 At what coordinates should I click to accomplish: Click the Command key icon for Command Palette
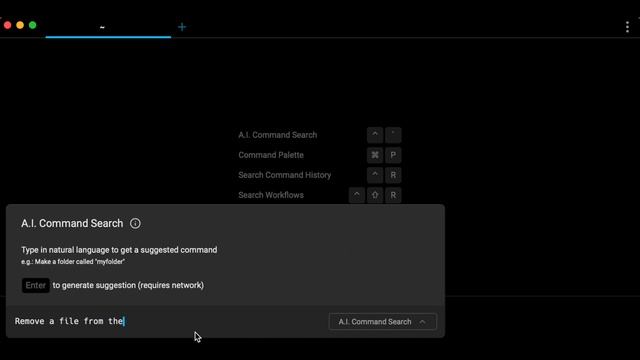[375, 155]
